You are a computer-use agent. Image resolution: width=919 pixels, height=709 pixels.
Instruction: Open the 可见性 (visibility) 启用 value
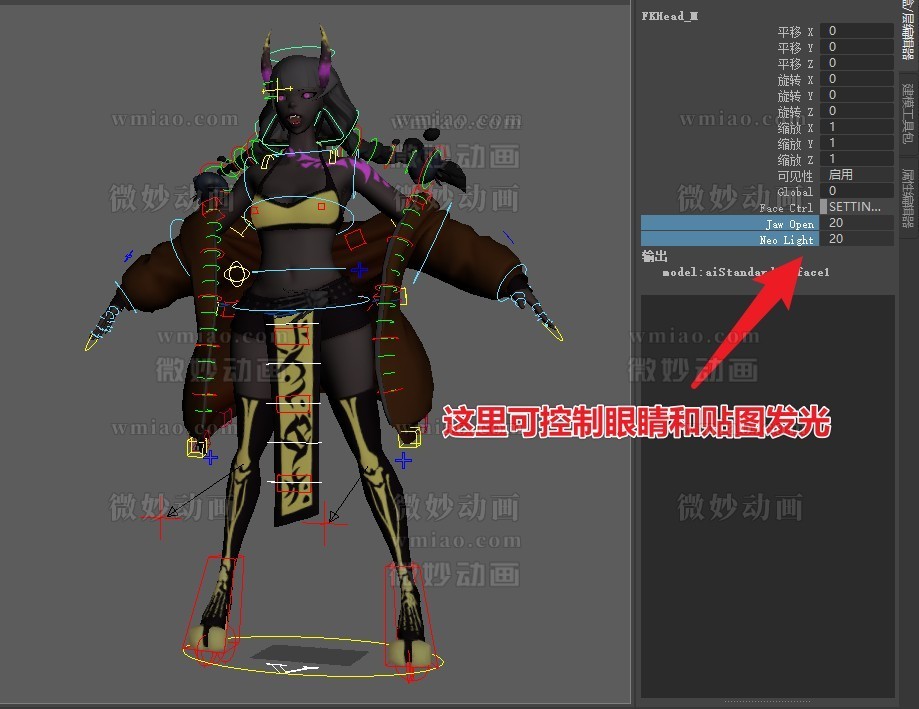coord(857,175)
